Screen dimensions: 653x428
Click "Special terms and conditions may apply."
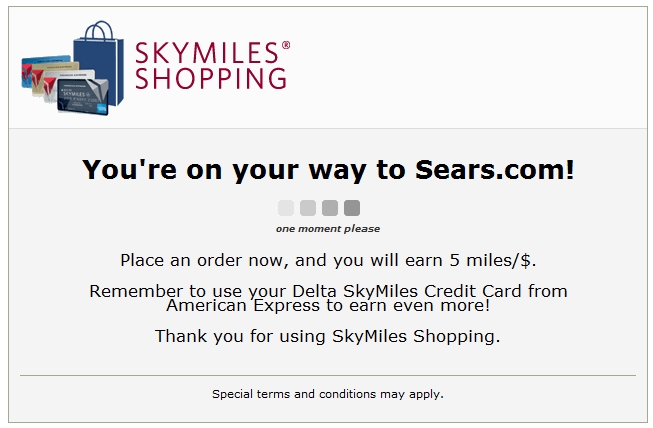(x=328, y=394)
